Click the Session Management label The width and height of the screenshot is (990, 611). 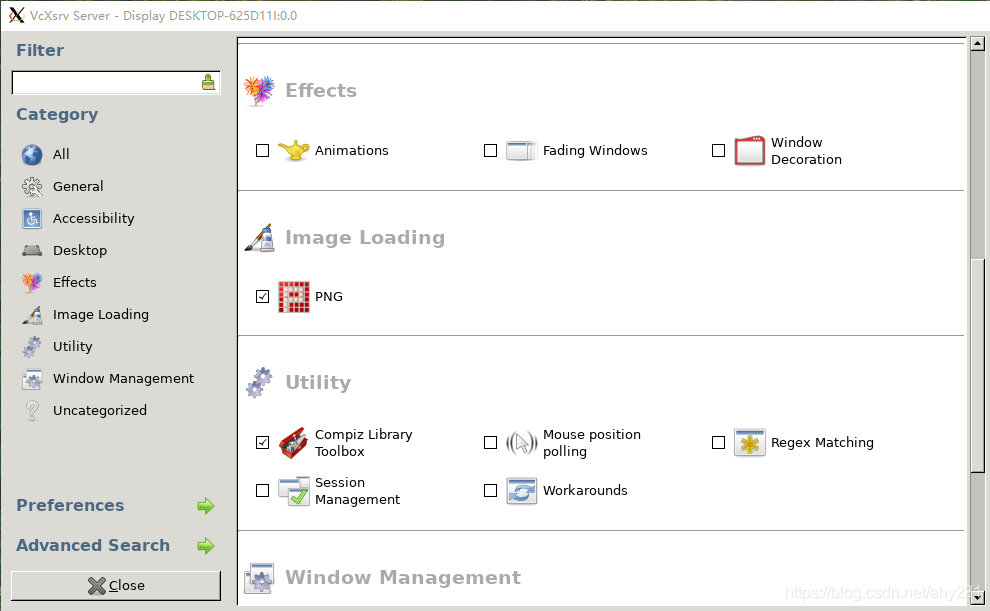click(x=357, y=491)
